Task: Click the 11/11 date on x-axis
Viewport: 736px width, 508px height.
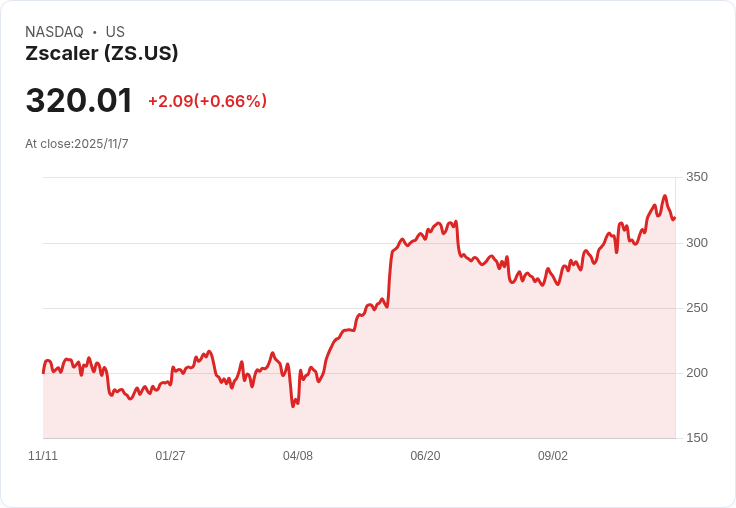Action: pos(43,456)
